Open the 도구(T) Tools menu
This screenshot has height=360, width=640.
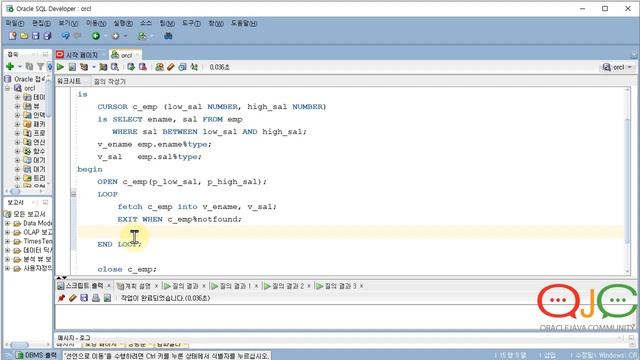click(x=191, y=23)
